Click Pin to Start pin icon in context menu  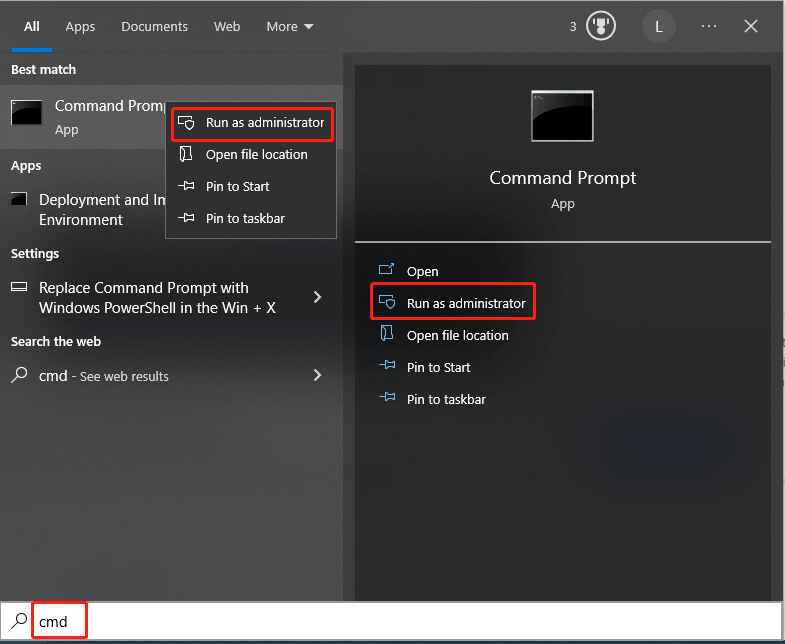(x=186, y=186)
